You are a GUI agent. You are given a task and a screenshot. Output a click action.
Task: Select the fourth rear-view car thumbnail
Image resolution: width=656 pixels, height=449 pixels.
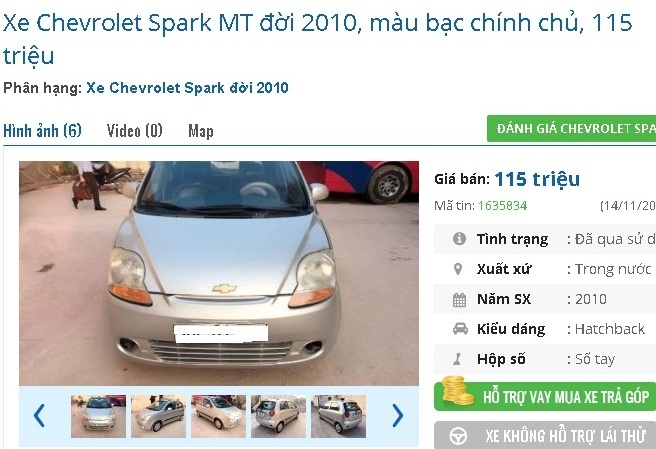tap(279, 416)
